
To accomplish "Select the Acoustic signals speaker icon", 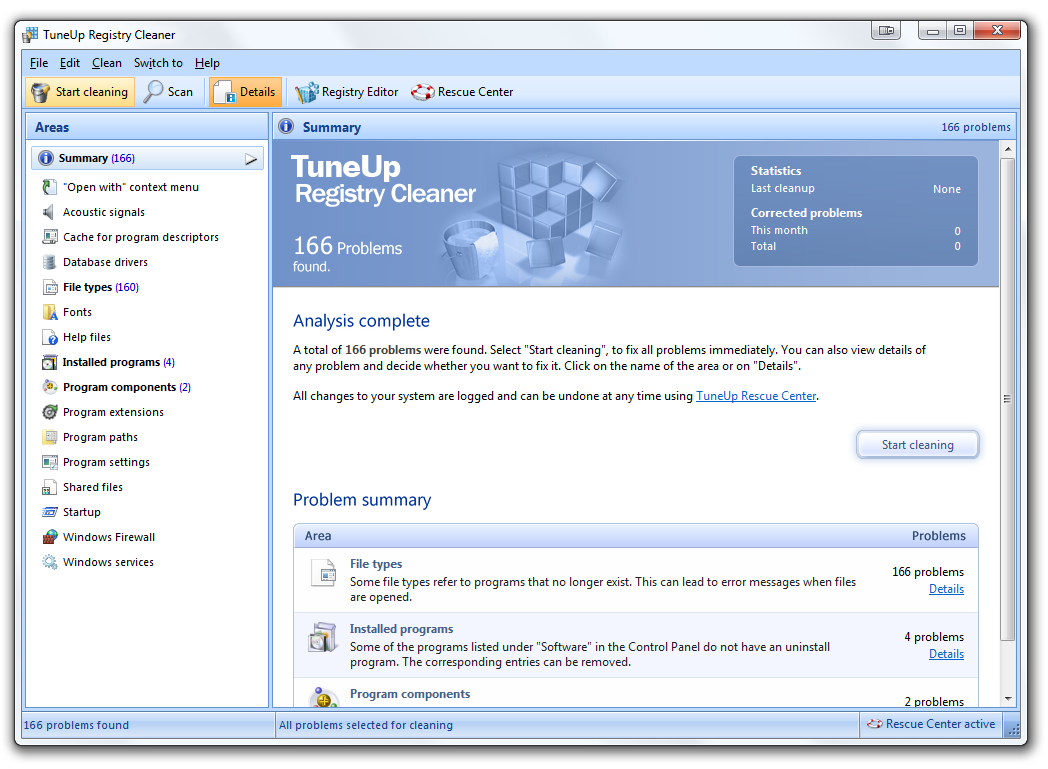I will (x=50, y=212).
